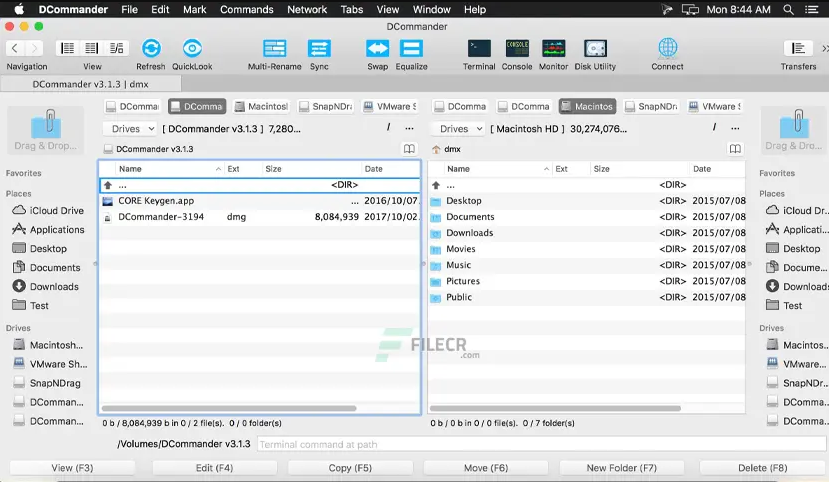Open Terminal from the toolbar
829x482 pixels.
coord(479,49)
